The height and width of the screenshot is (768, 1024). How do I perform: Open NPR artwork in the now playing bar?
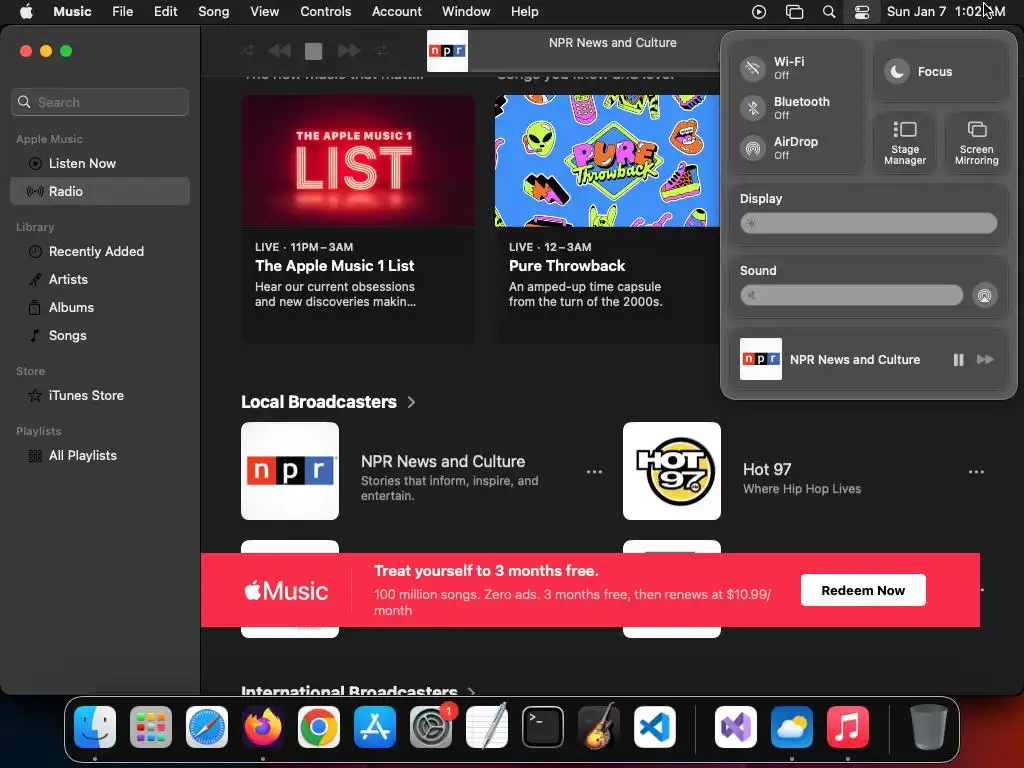pos(447,51)
